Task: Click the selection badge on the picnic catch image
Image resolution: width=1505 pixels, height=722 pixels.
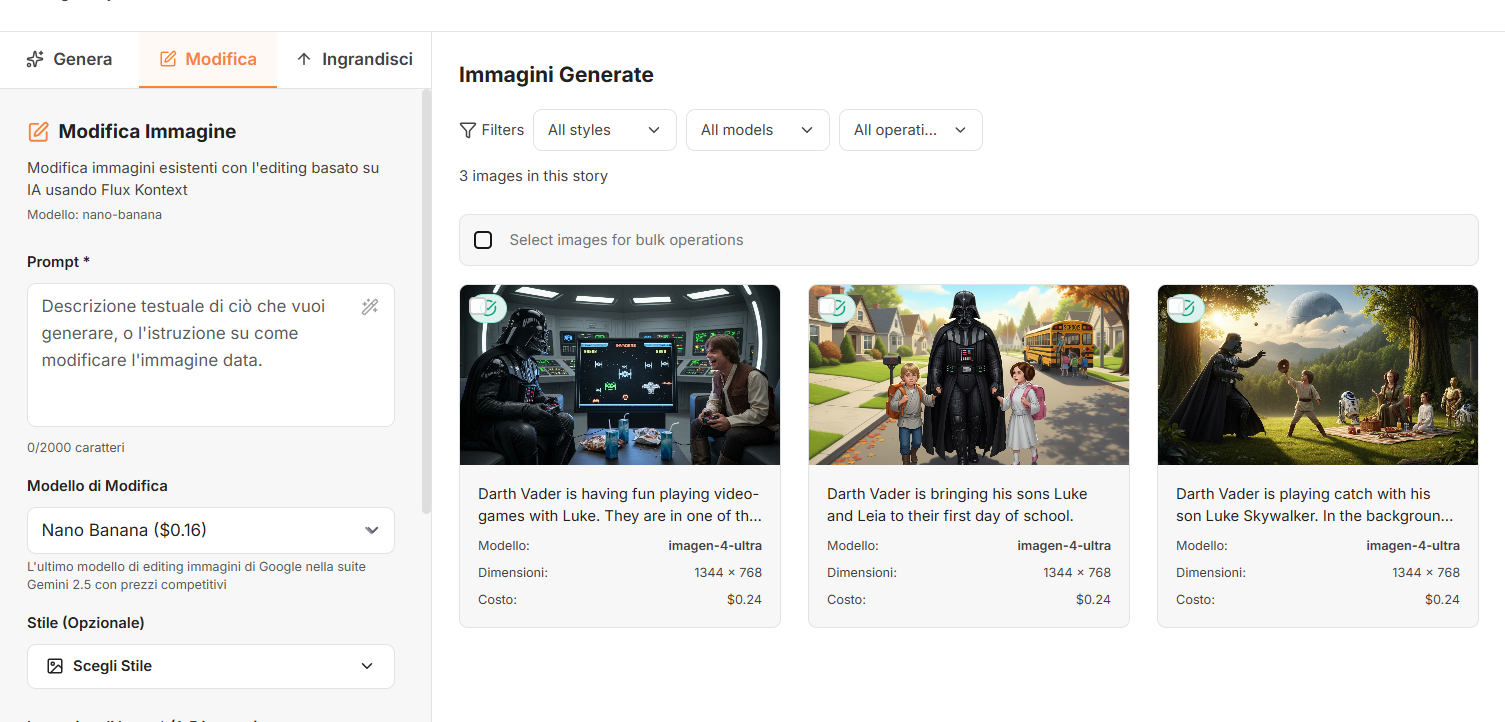Action: pos(1186,308)
